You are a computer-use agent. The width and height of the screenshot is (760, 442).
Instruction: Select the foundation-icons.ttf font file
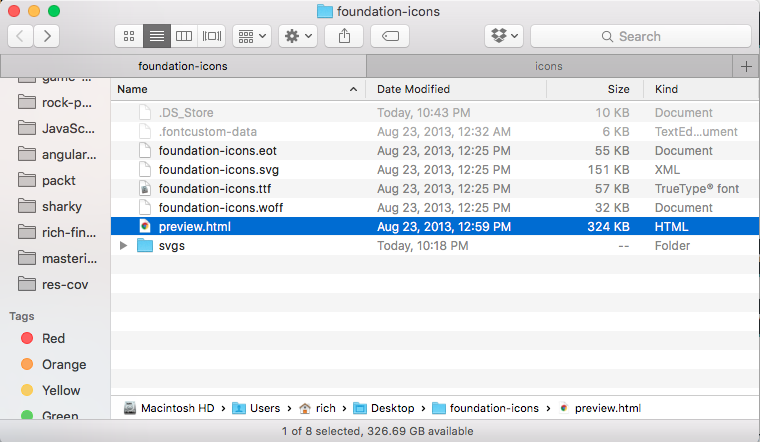214,189
